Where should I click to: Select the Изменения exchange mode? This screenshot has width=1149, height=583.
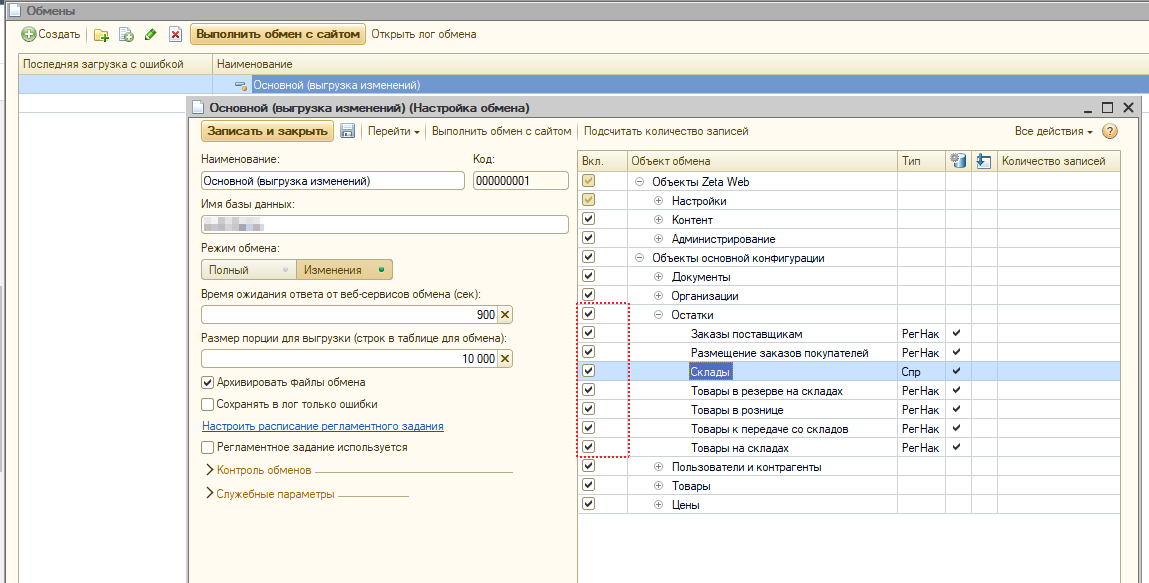click(344, 270)
